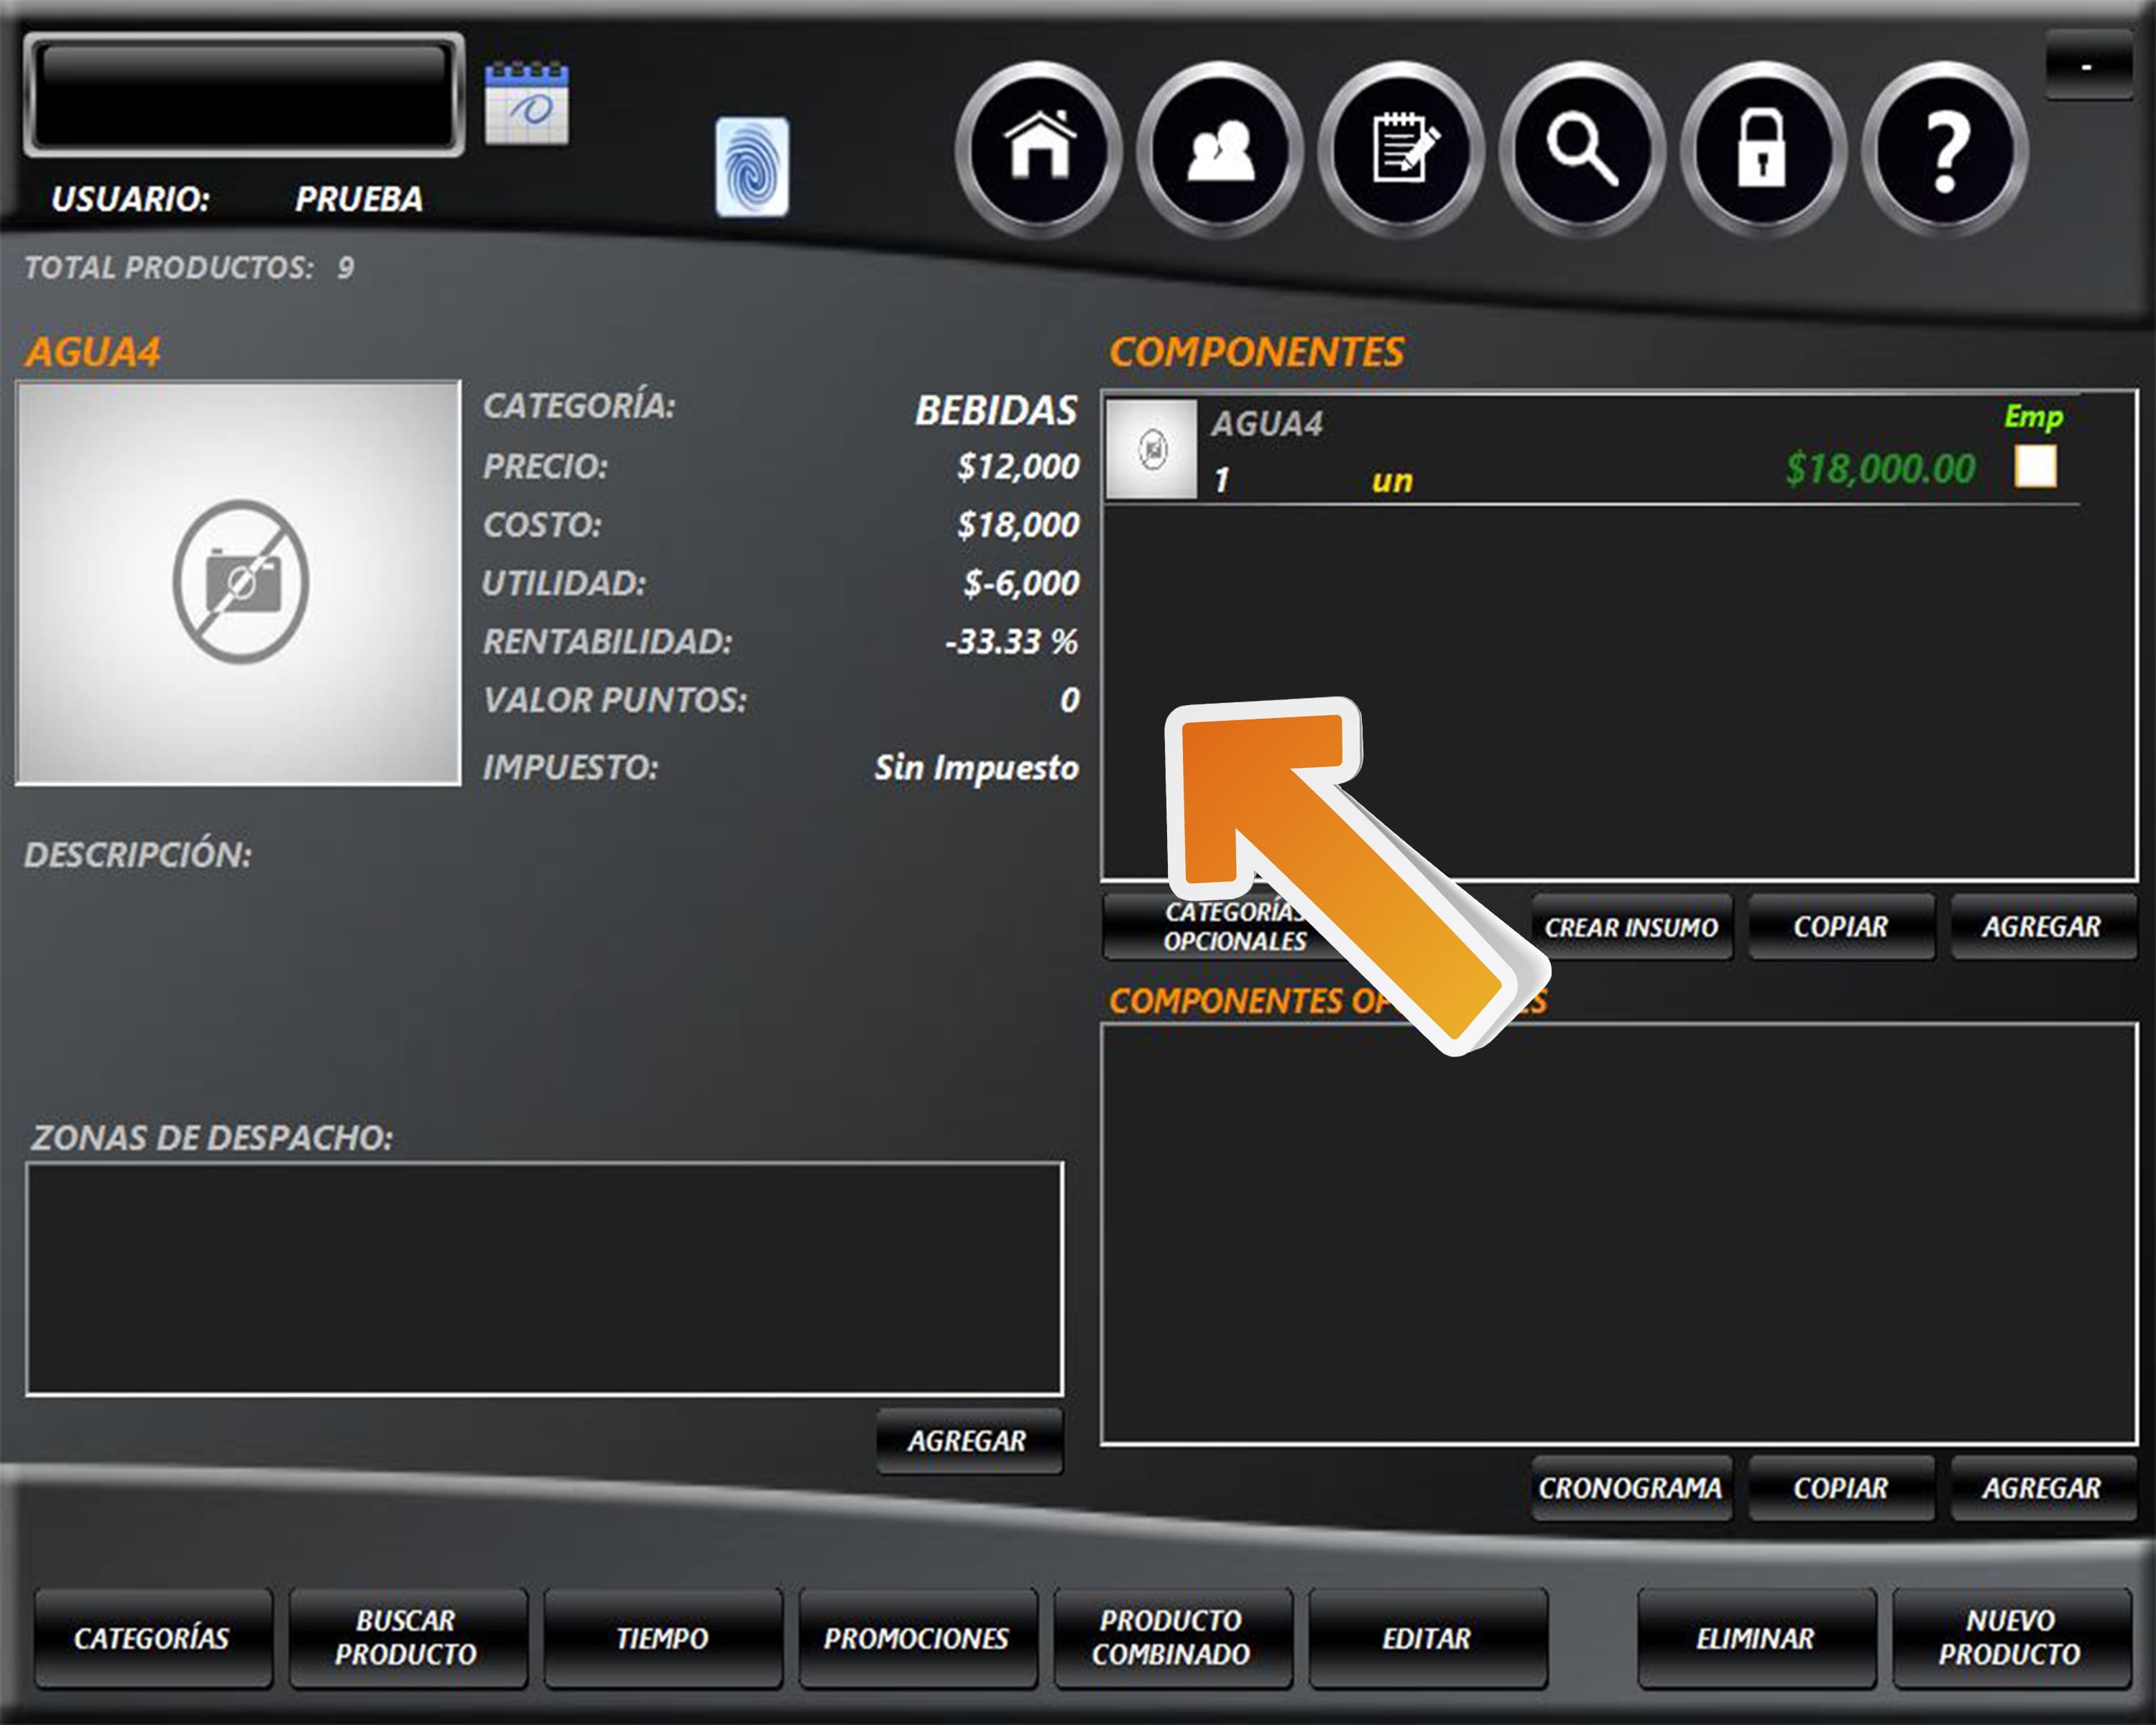This screenshot has height=1725, width=2156.
Task: Click the no-photo product image placeholder
Action: pos(239,582)
